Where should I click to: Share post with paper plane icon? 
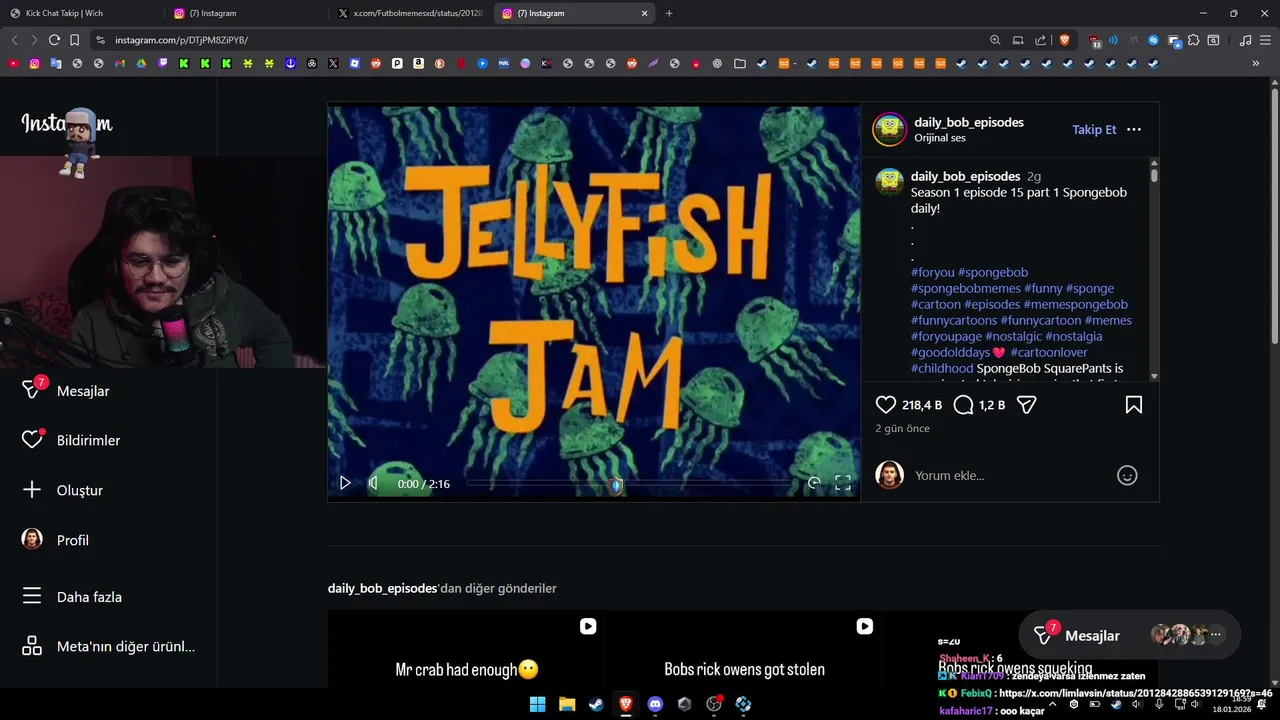(1026, 405)
